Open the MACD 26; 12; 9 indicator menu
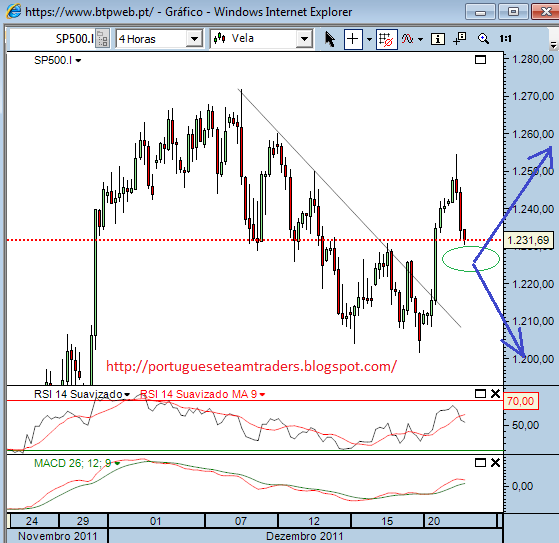 [x=117, y=463]
